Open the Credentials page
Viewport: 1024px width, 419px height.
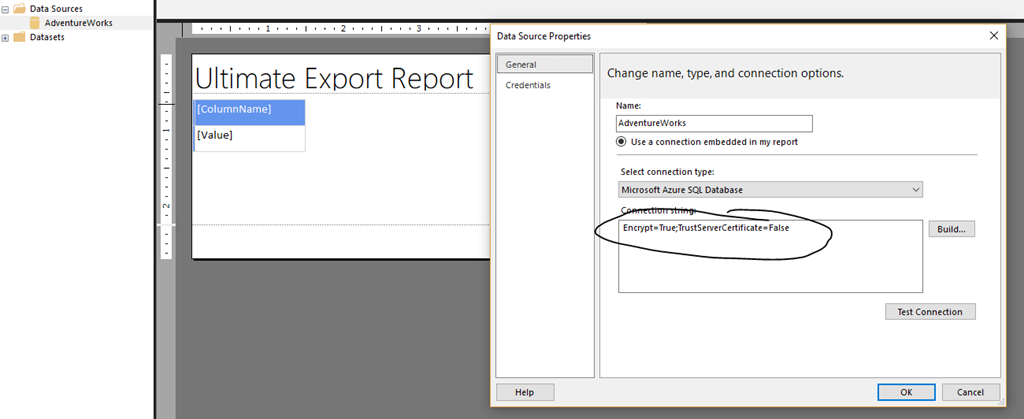pyautogui.click(x=528, y=85)
